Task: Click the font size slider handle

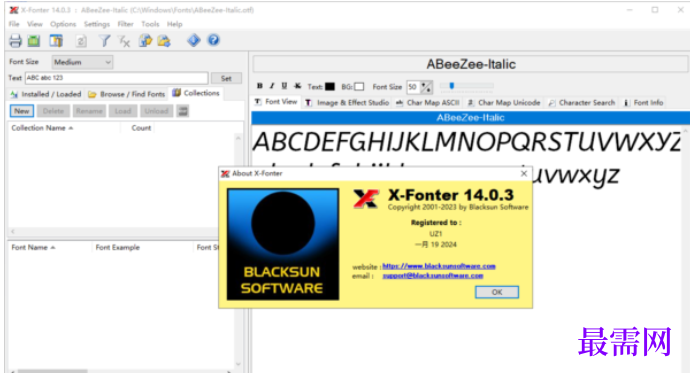Action: click(451, 86)
